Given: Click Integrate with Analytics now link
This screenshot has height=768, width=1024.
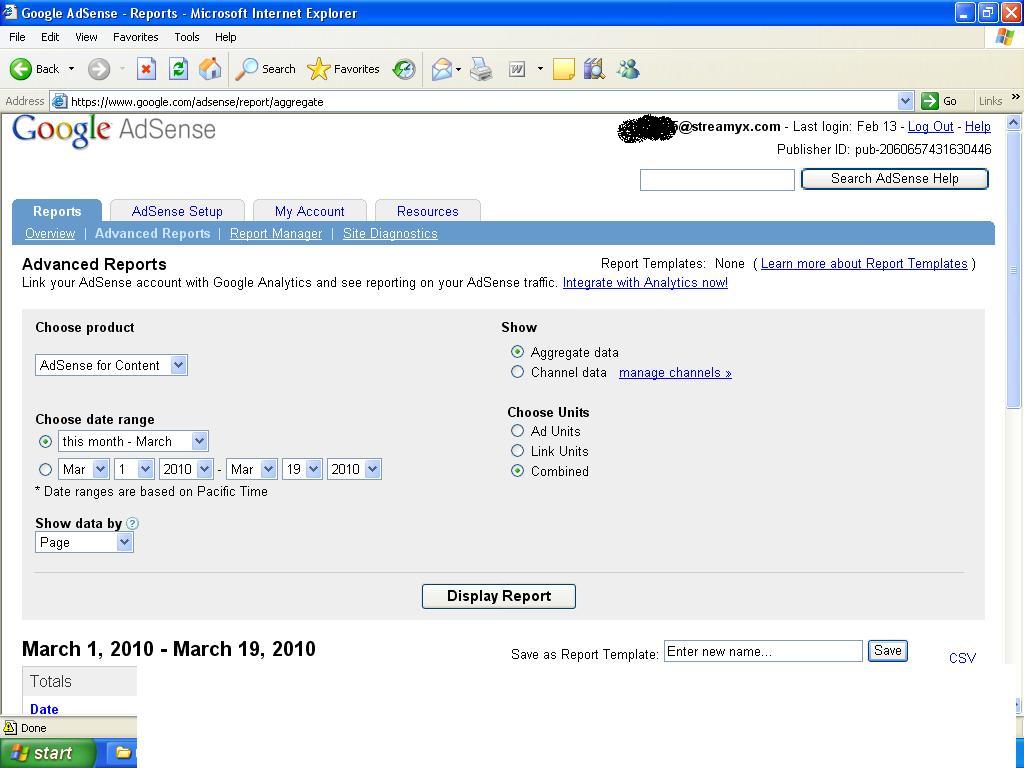Looking at the screenshot, I should point(645,282).
